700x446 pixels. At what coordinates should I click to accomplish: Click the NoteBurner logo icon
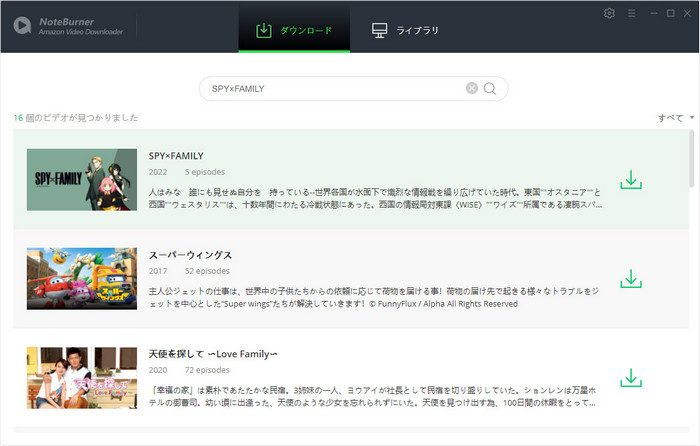22,26
